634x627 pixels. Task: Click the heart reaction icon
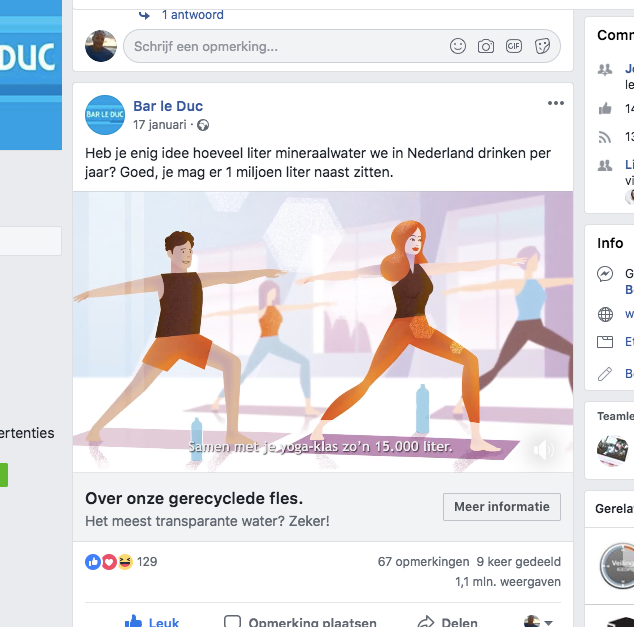tap(109, 562)
